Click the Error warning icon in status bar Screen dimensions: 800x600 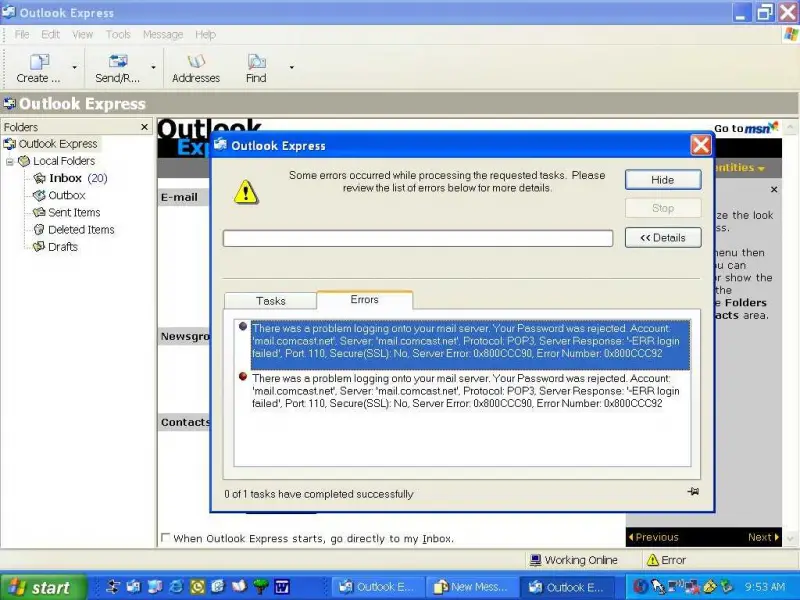(x=653, y=560)
